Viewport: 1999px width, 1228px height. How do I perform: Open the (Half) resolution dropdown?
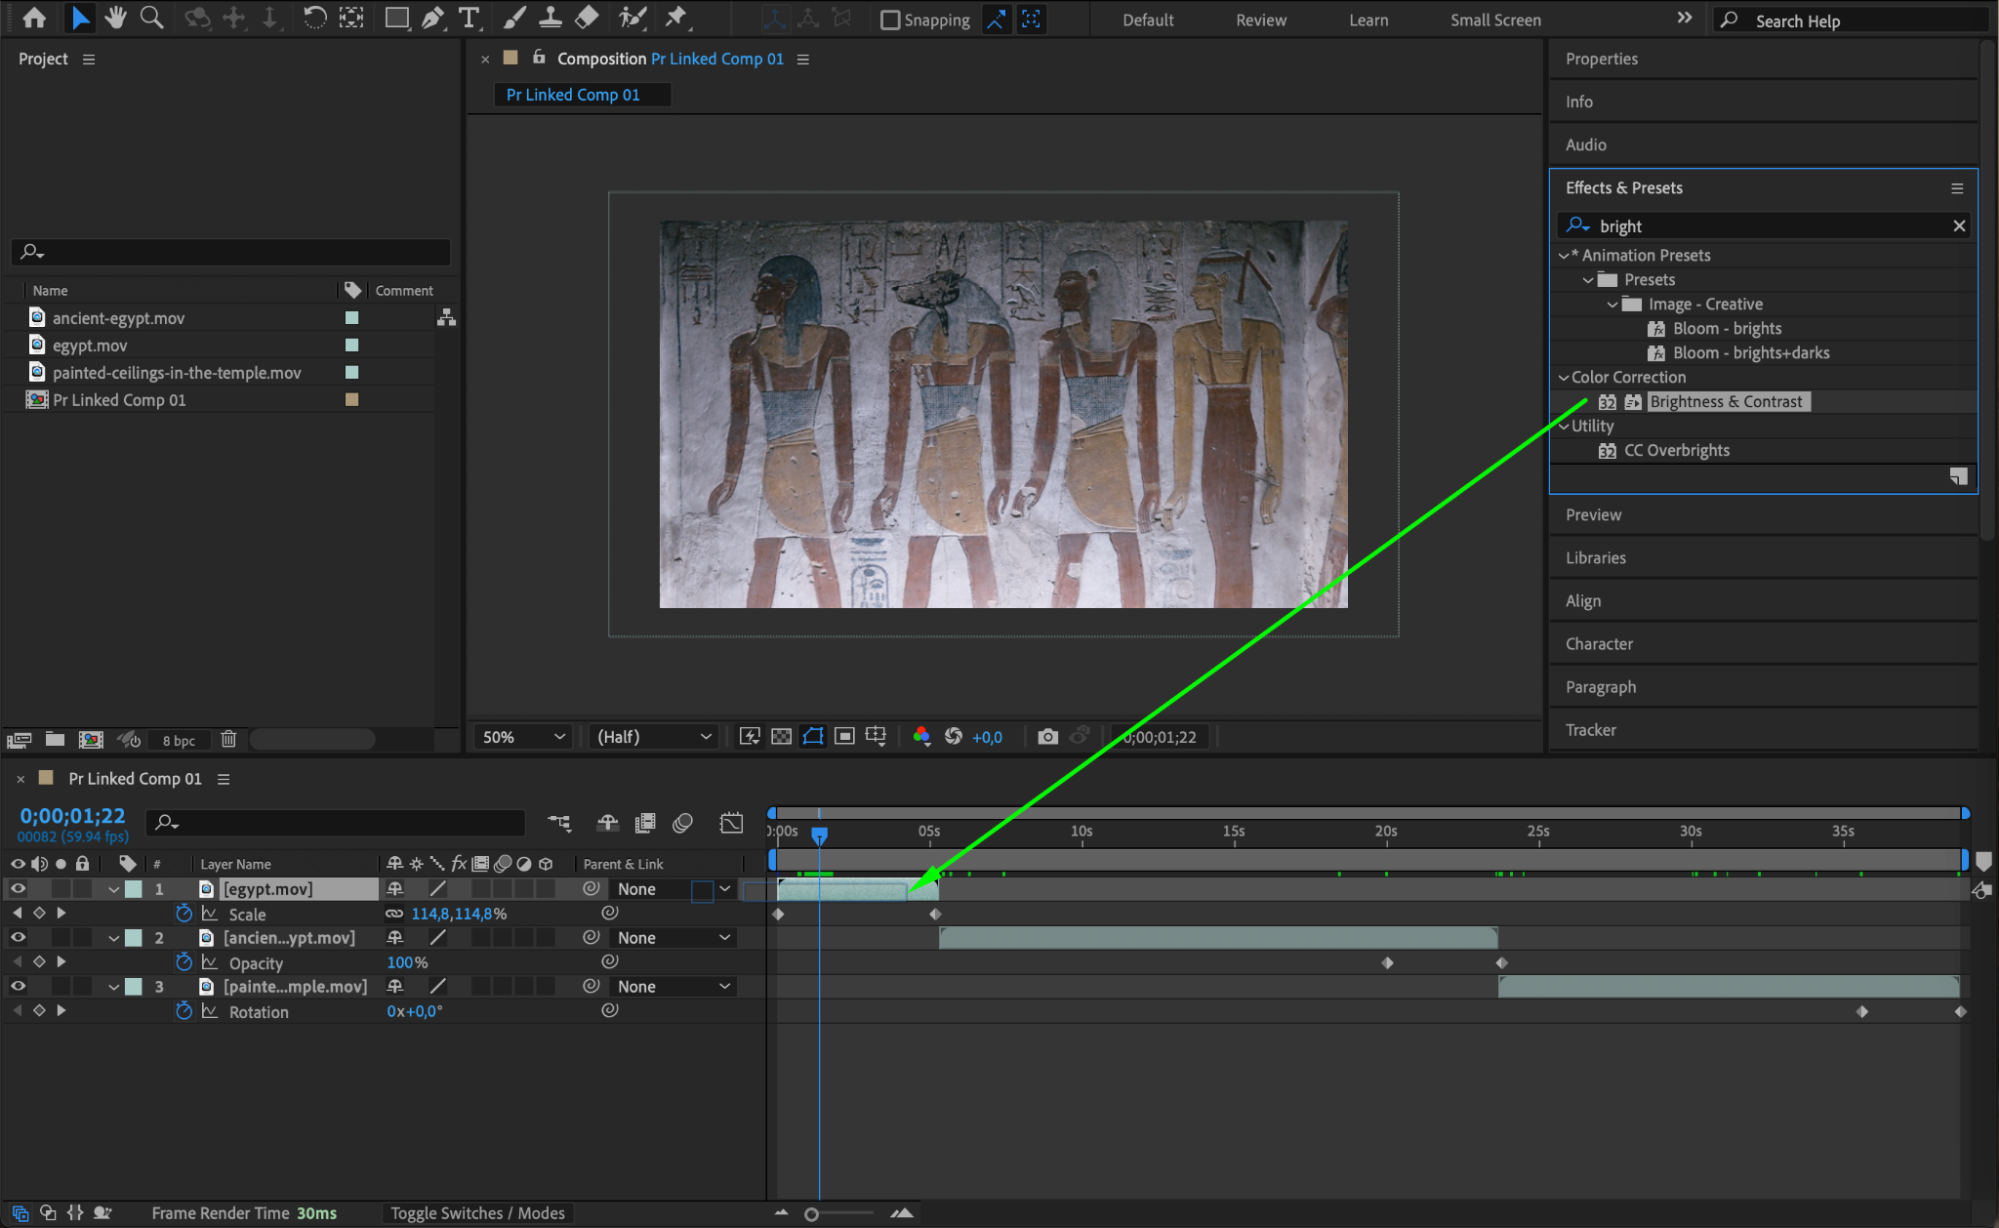[x=653, y=737]
